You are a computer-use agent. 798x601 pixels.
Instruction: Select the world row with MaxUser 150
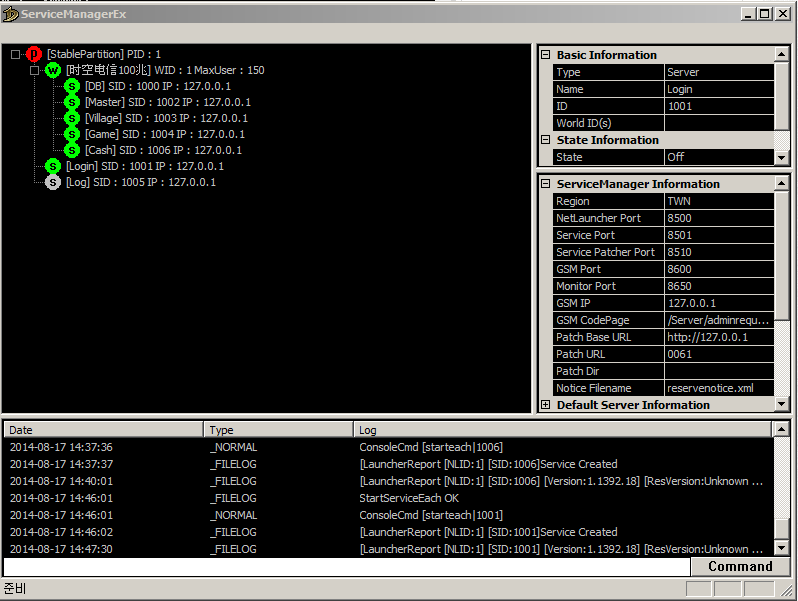click(x=165, y=70)
